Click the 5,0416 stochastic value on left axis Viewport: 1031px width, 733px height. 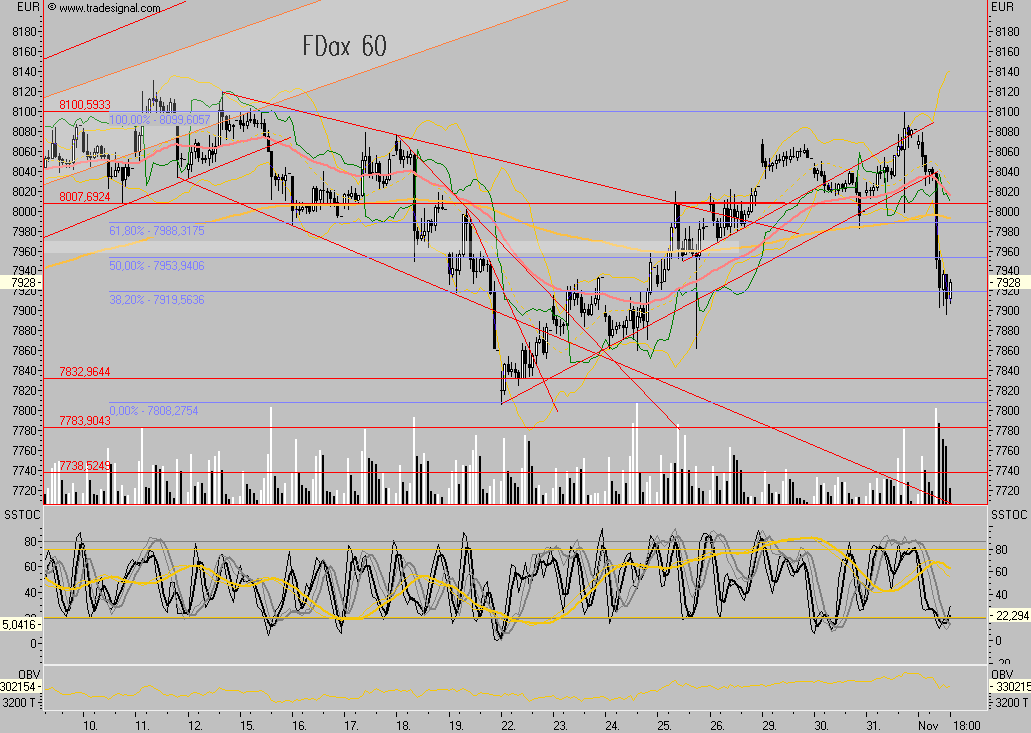coord(21,624)
